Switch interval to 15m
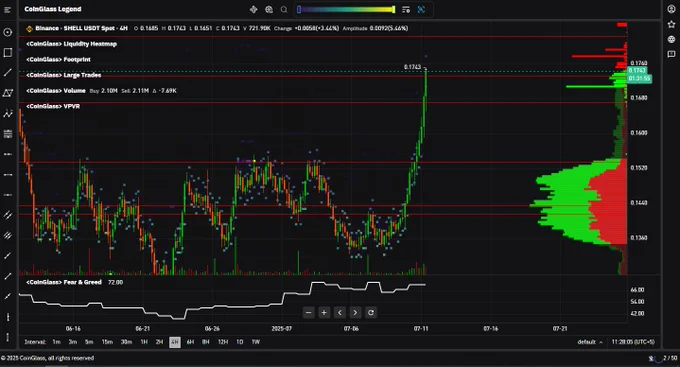Screen dimensions: 680x367 pos(107,342)
